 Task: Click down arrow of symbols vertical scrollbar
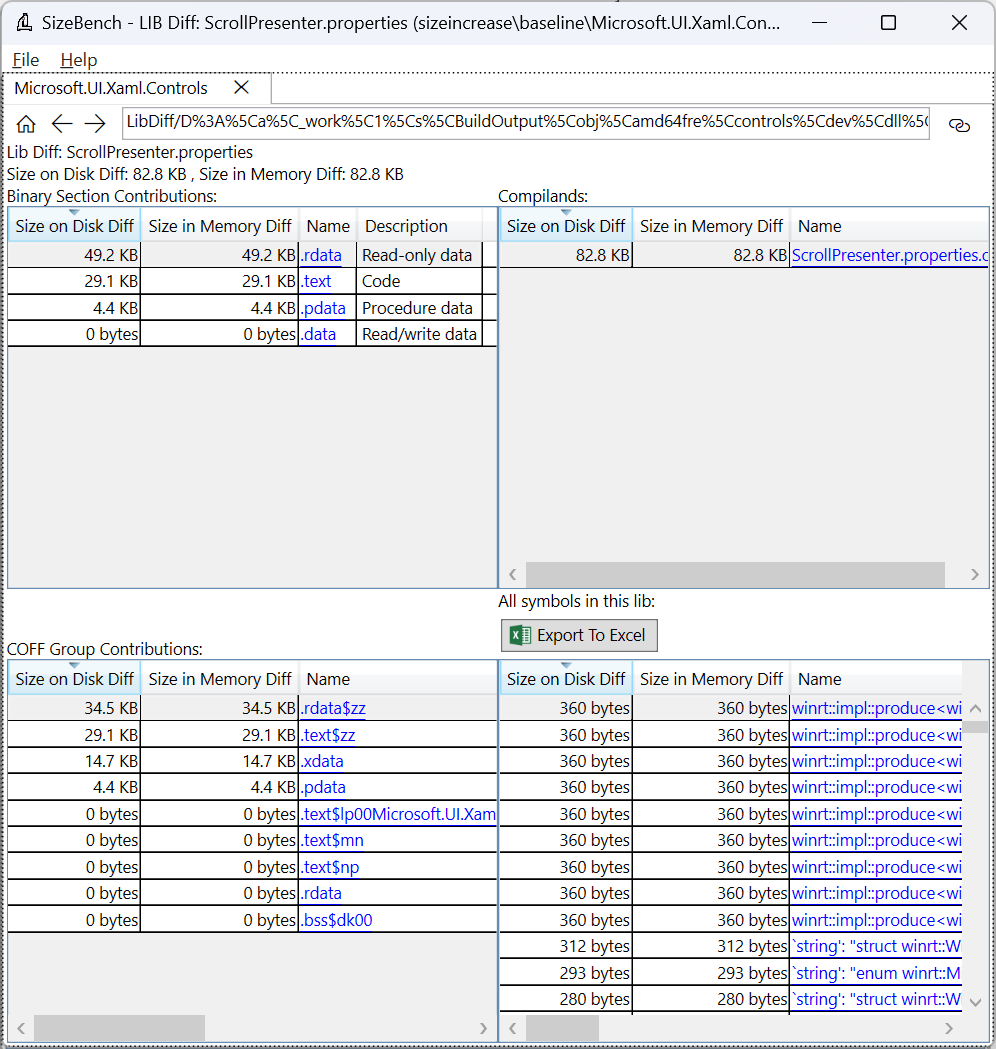[975, 1002]
